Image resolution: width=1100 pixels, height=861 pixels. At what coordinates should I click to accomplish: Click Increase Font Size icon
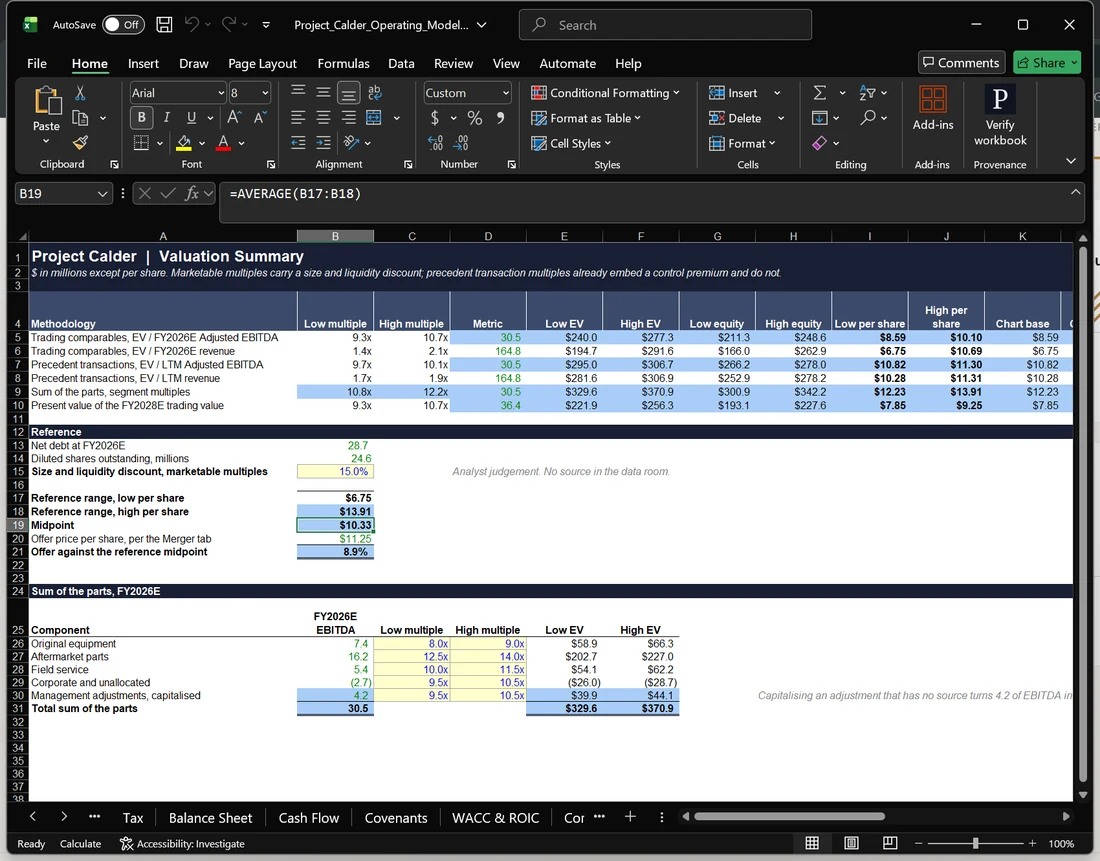tap(234, 117)
